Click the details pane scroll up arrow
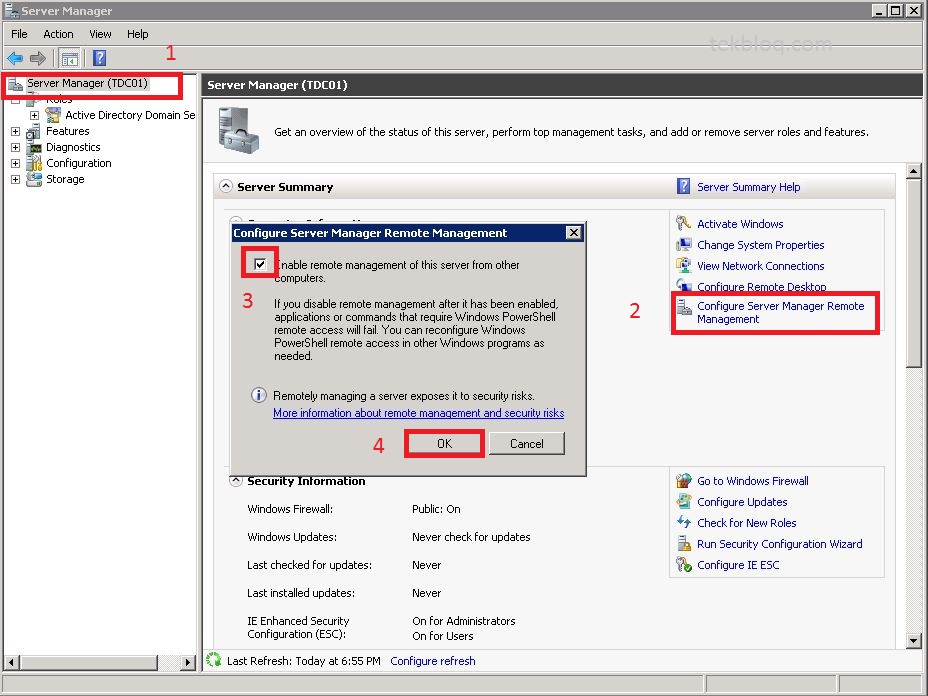The width and height of the screenshot is (928, 696). tap(913, 172)
